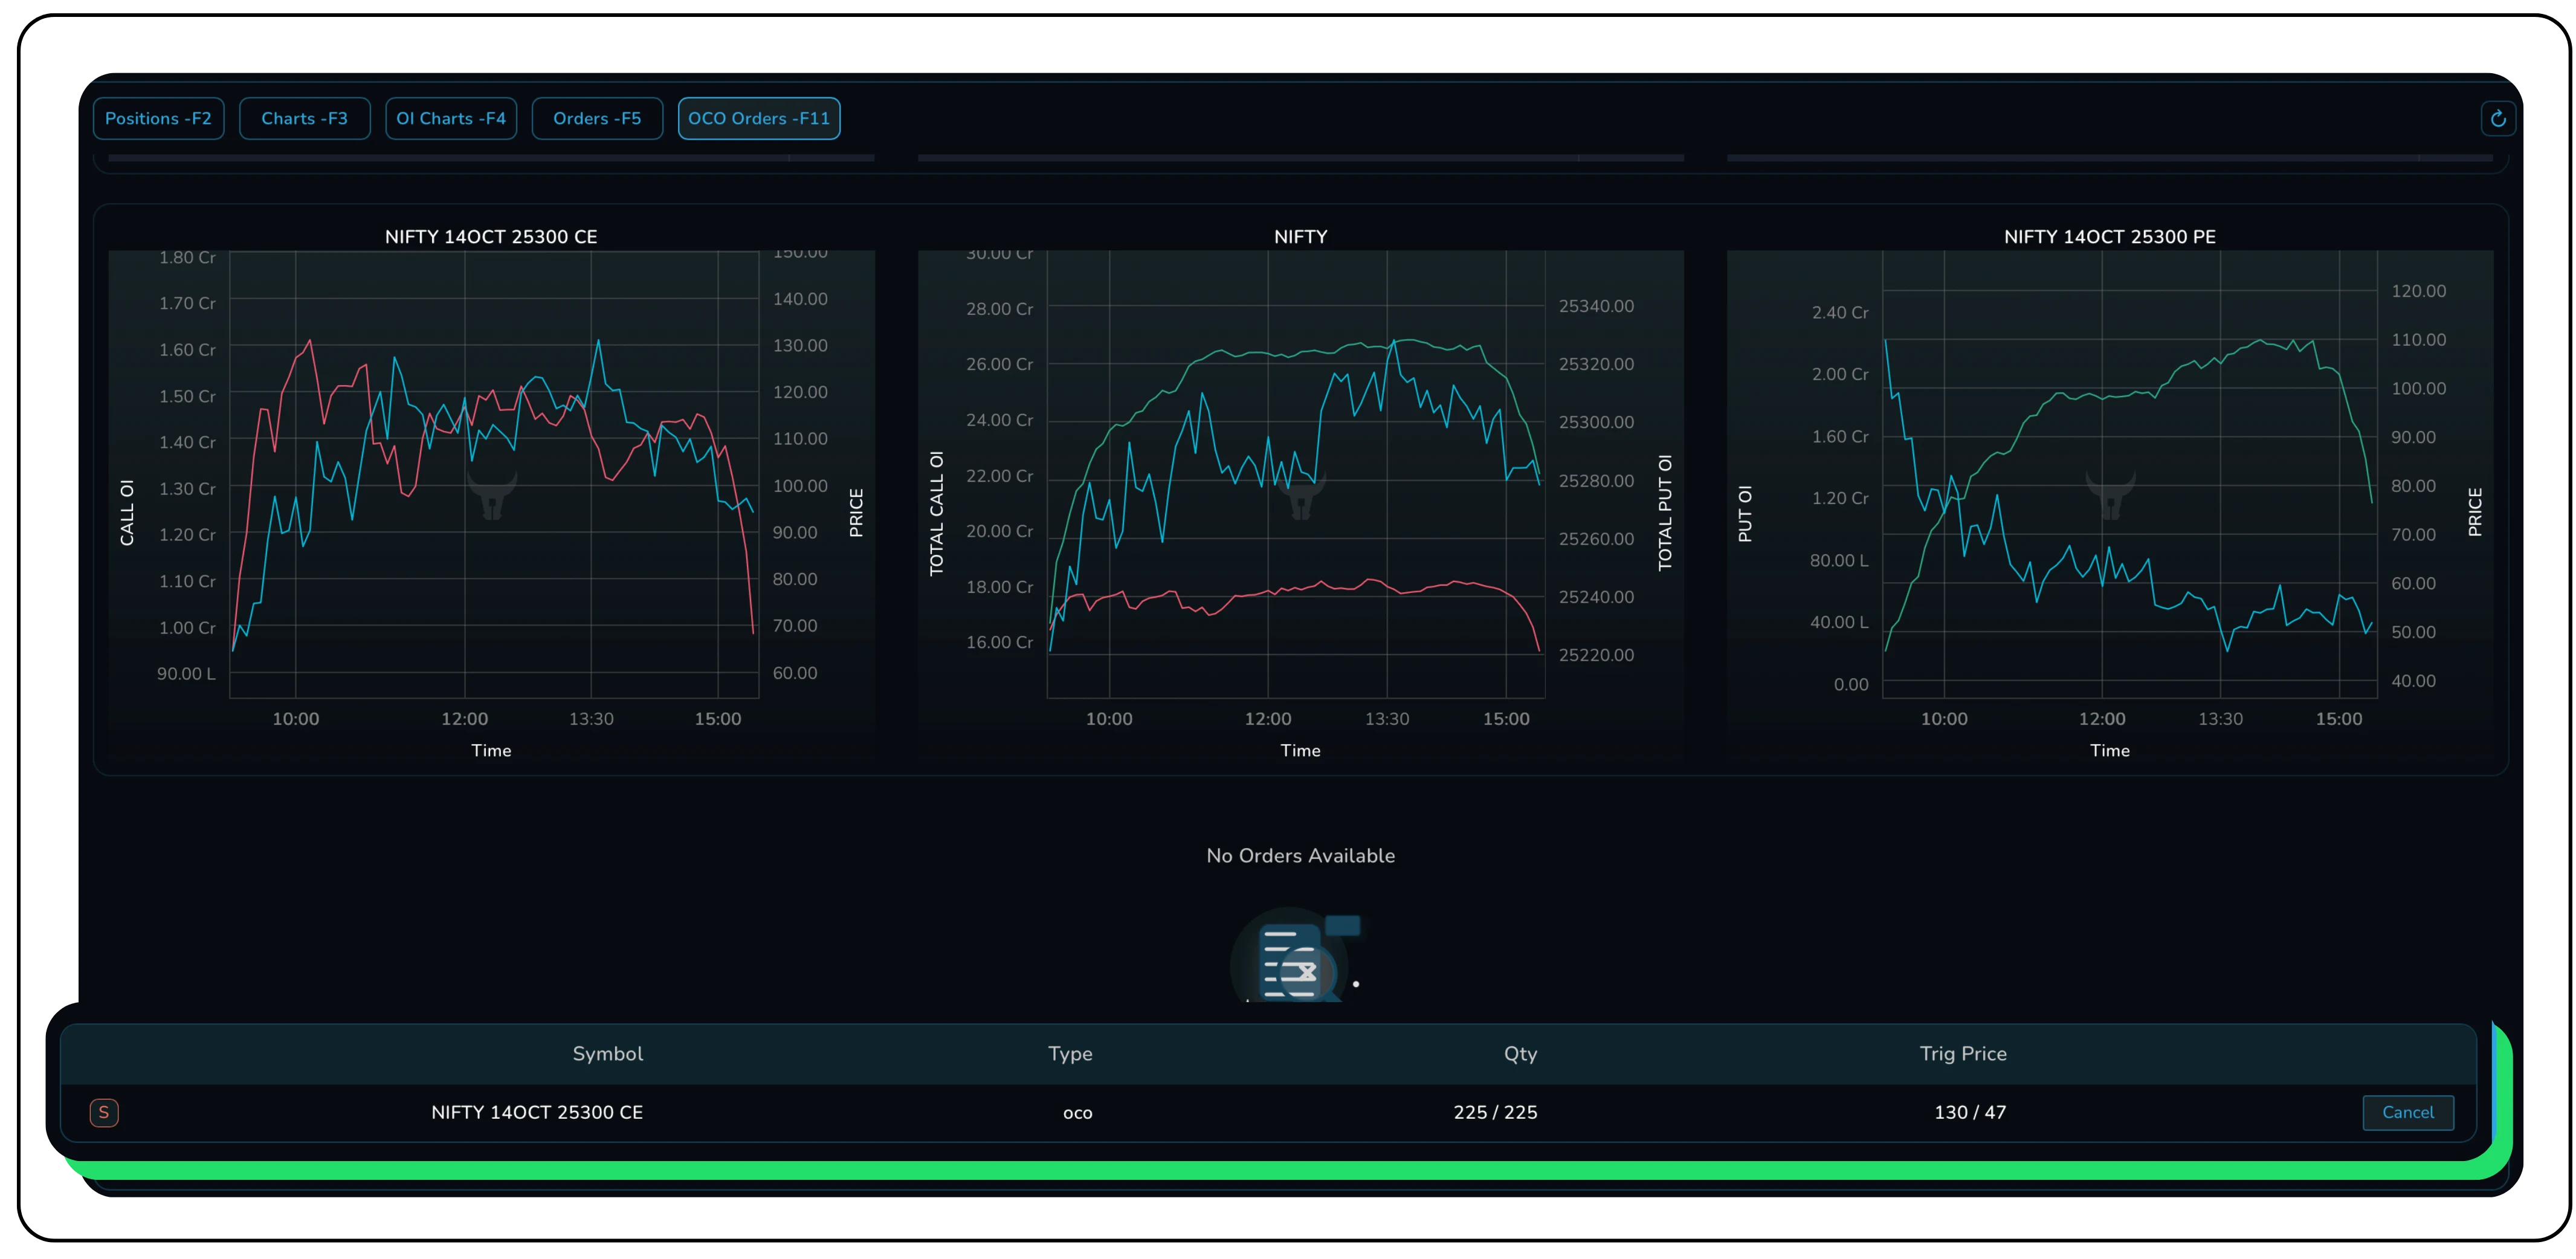Click the No Orders Available message
The height and width of the screenshot is (1259, 2576).
click(x=1300, y=856)
